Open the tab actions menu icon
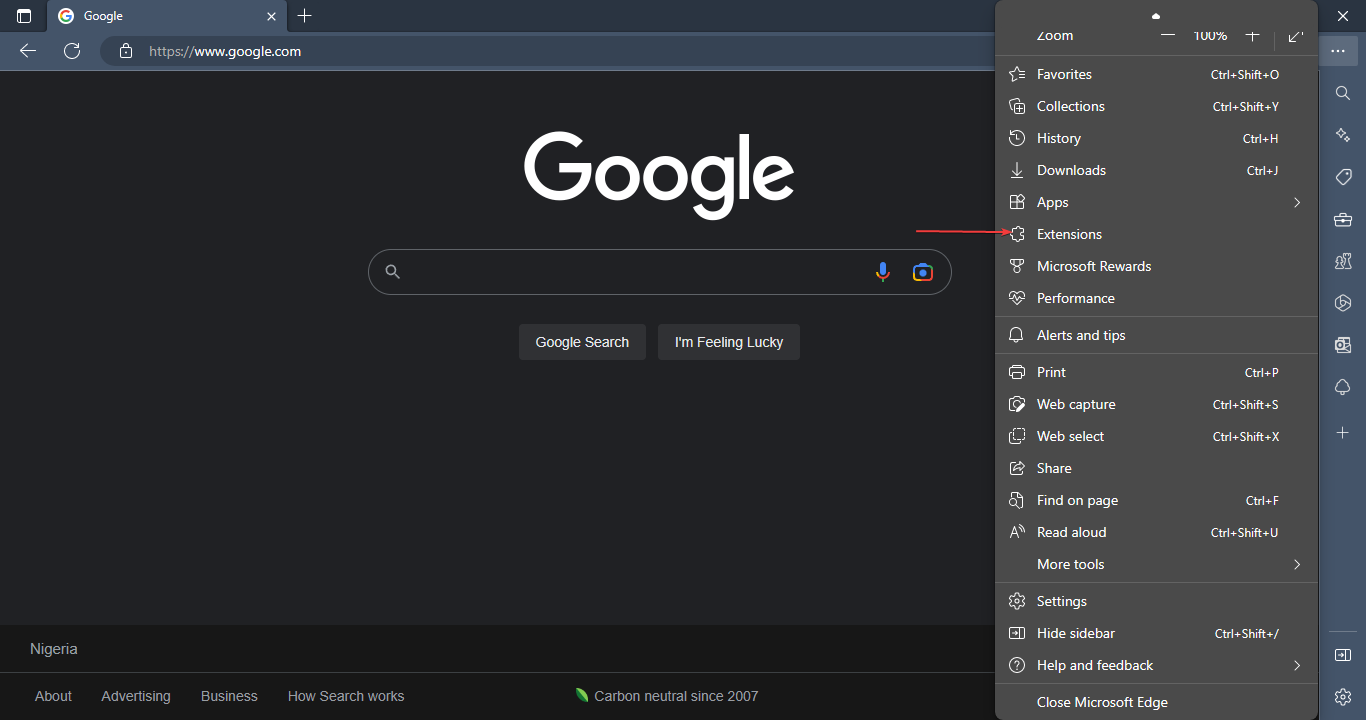The width and height of the screenshot is (1366, 720). [24, 16]
